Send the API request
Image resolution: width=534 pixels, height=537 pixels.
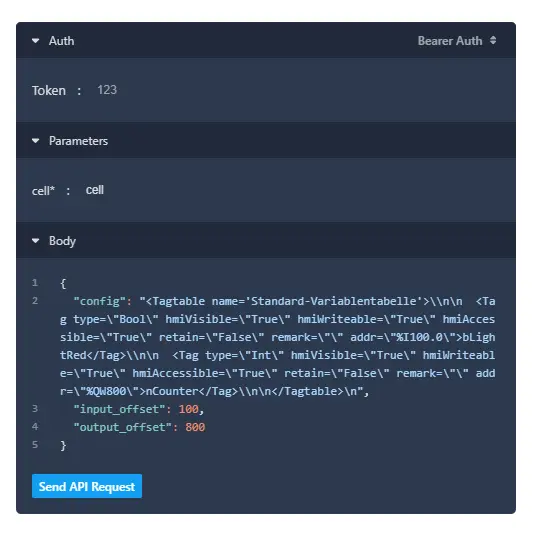tap(87, 486)
